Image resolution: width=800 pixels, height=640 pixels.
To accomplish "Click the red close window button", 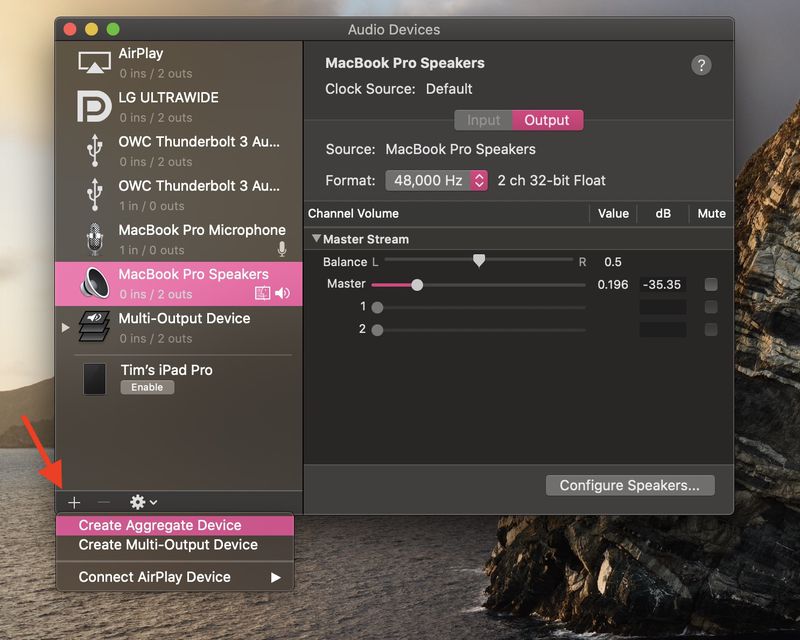I will point(70,29).
